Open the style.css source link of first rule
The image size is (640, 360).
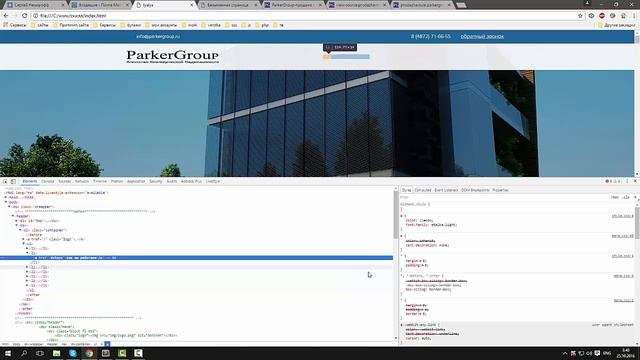[x=623, y=216]
